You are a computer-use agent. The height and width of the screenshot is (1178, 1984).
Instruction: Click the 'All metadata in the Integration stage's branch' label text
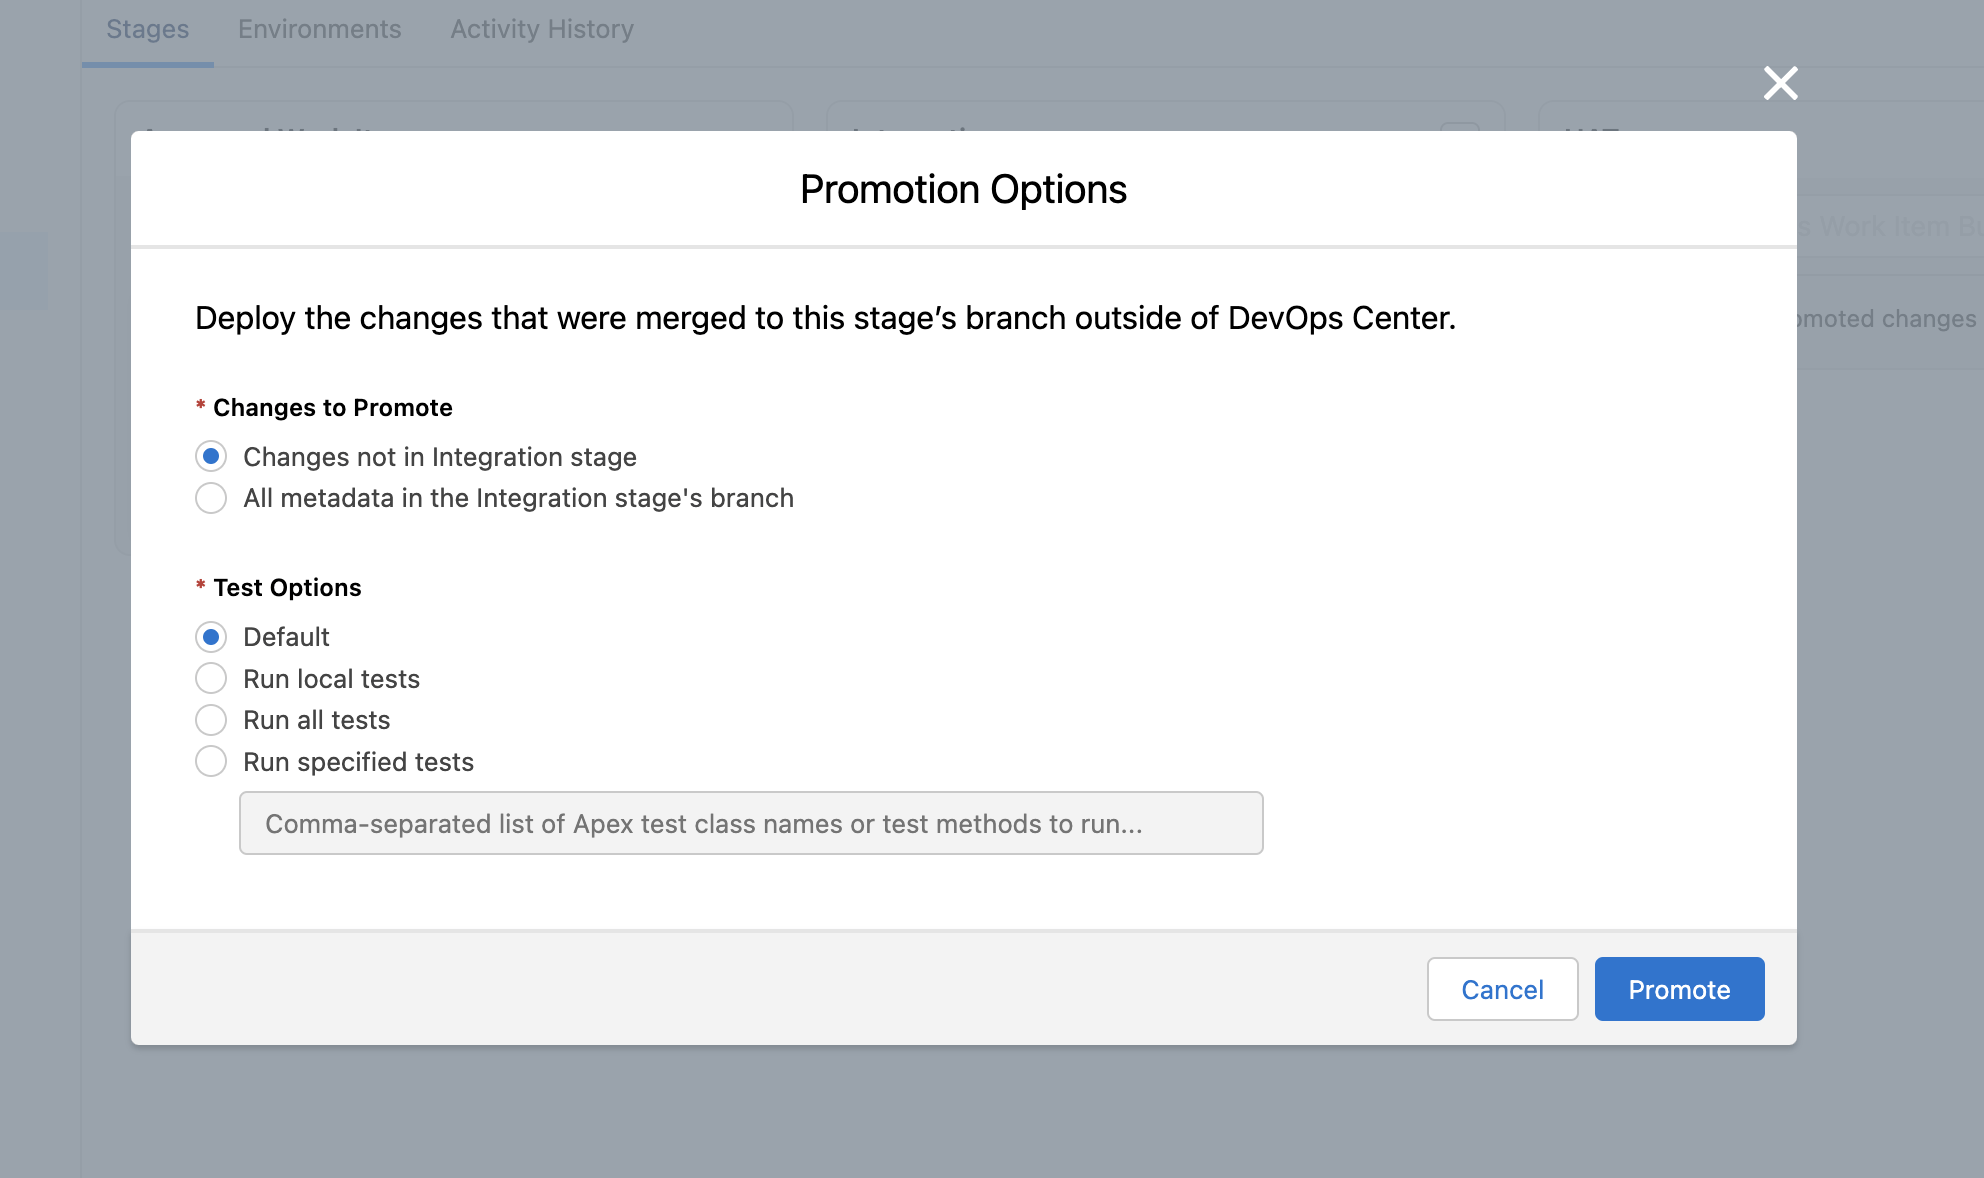[518, 498]
